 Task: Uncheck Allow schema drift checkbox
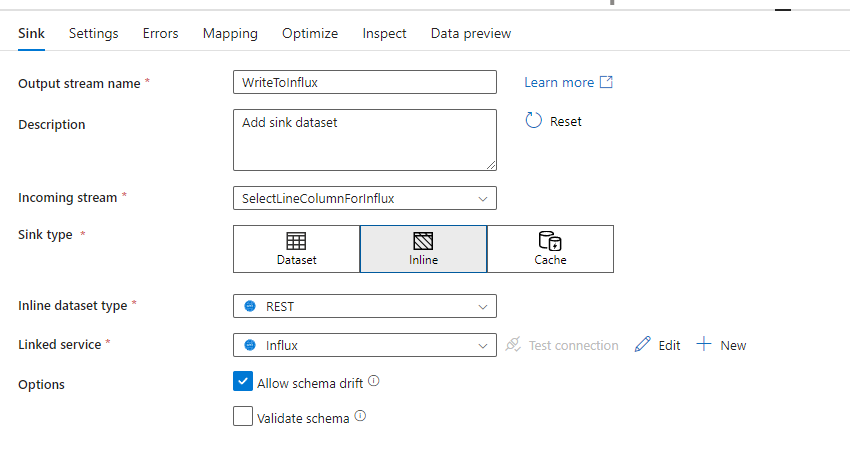pyautogui.click(x=243, y=381)
